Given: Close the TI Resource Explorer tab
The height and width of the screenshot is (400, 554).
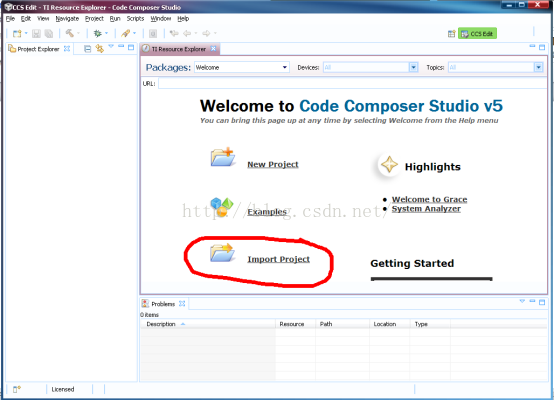Looking at the screenshot, I should [213, 48].
